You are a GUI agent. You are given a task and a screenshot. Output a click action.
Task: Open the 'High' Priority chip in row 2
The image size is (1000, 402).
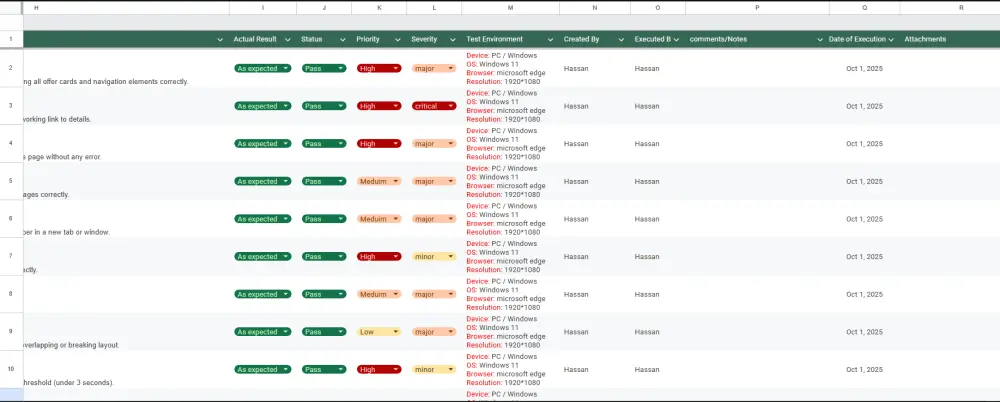point(379,68)
